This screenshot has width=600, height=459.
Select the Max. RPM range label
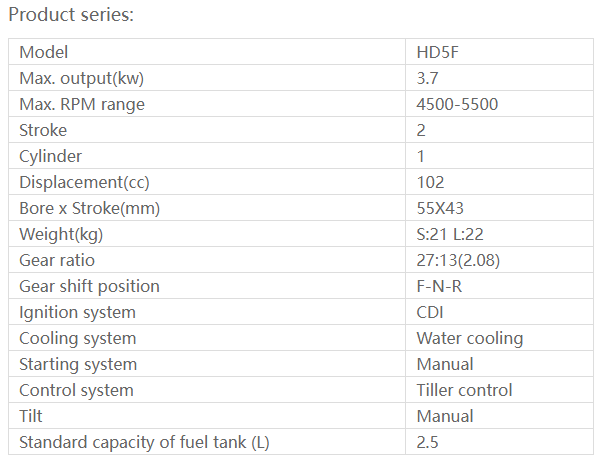(82, 105)
